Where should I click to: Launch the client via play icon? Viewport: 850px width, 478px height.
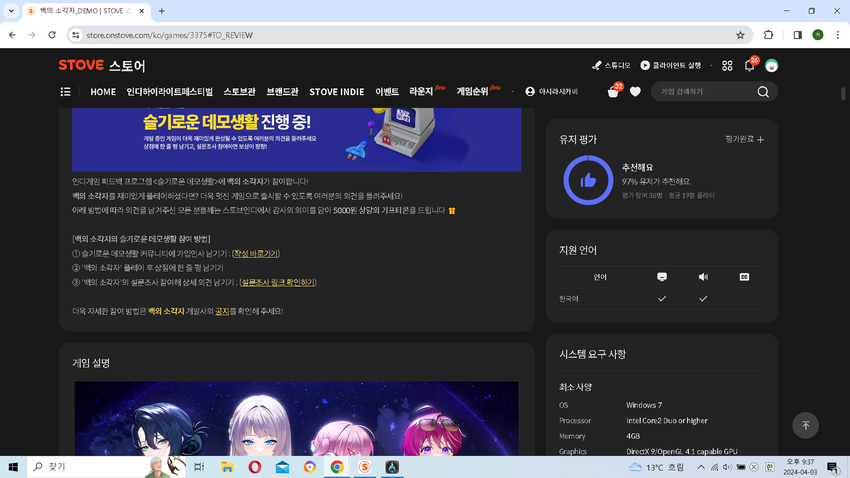pyautogui.click(x=671, y=65)
